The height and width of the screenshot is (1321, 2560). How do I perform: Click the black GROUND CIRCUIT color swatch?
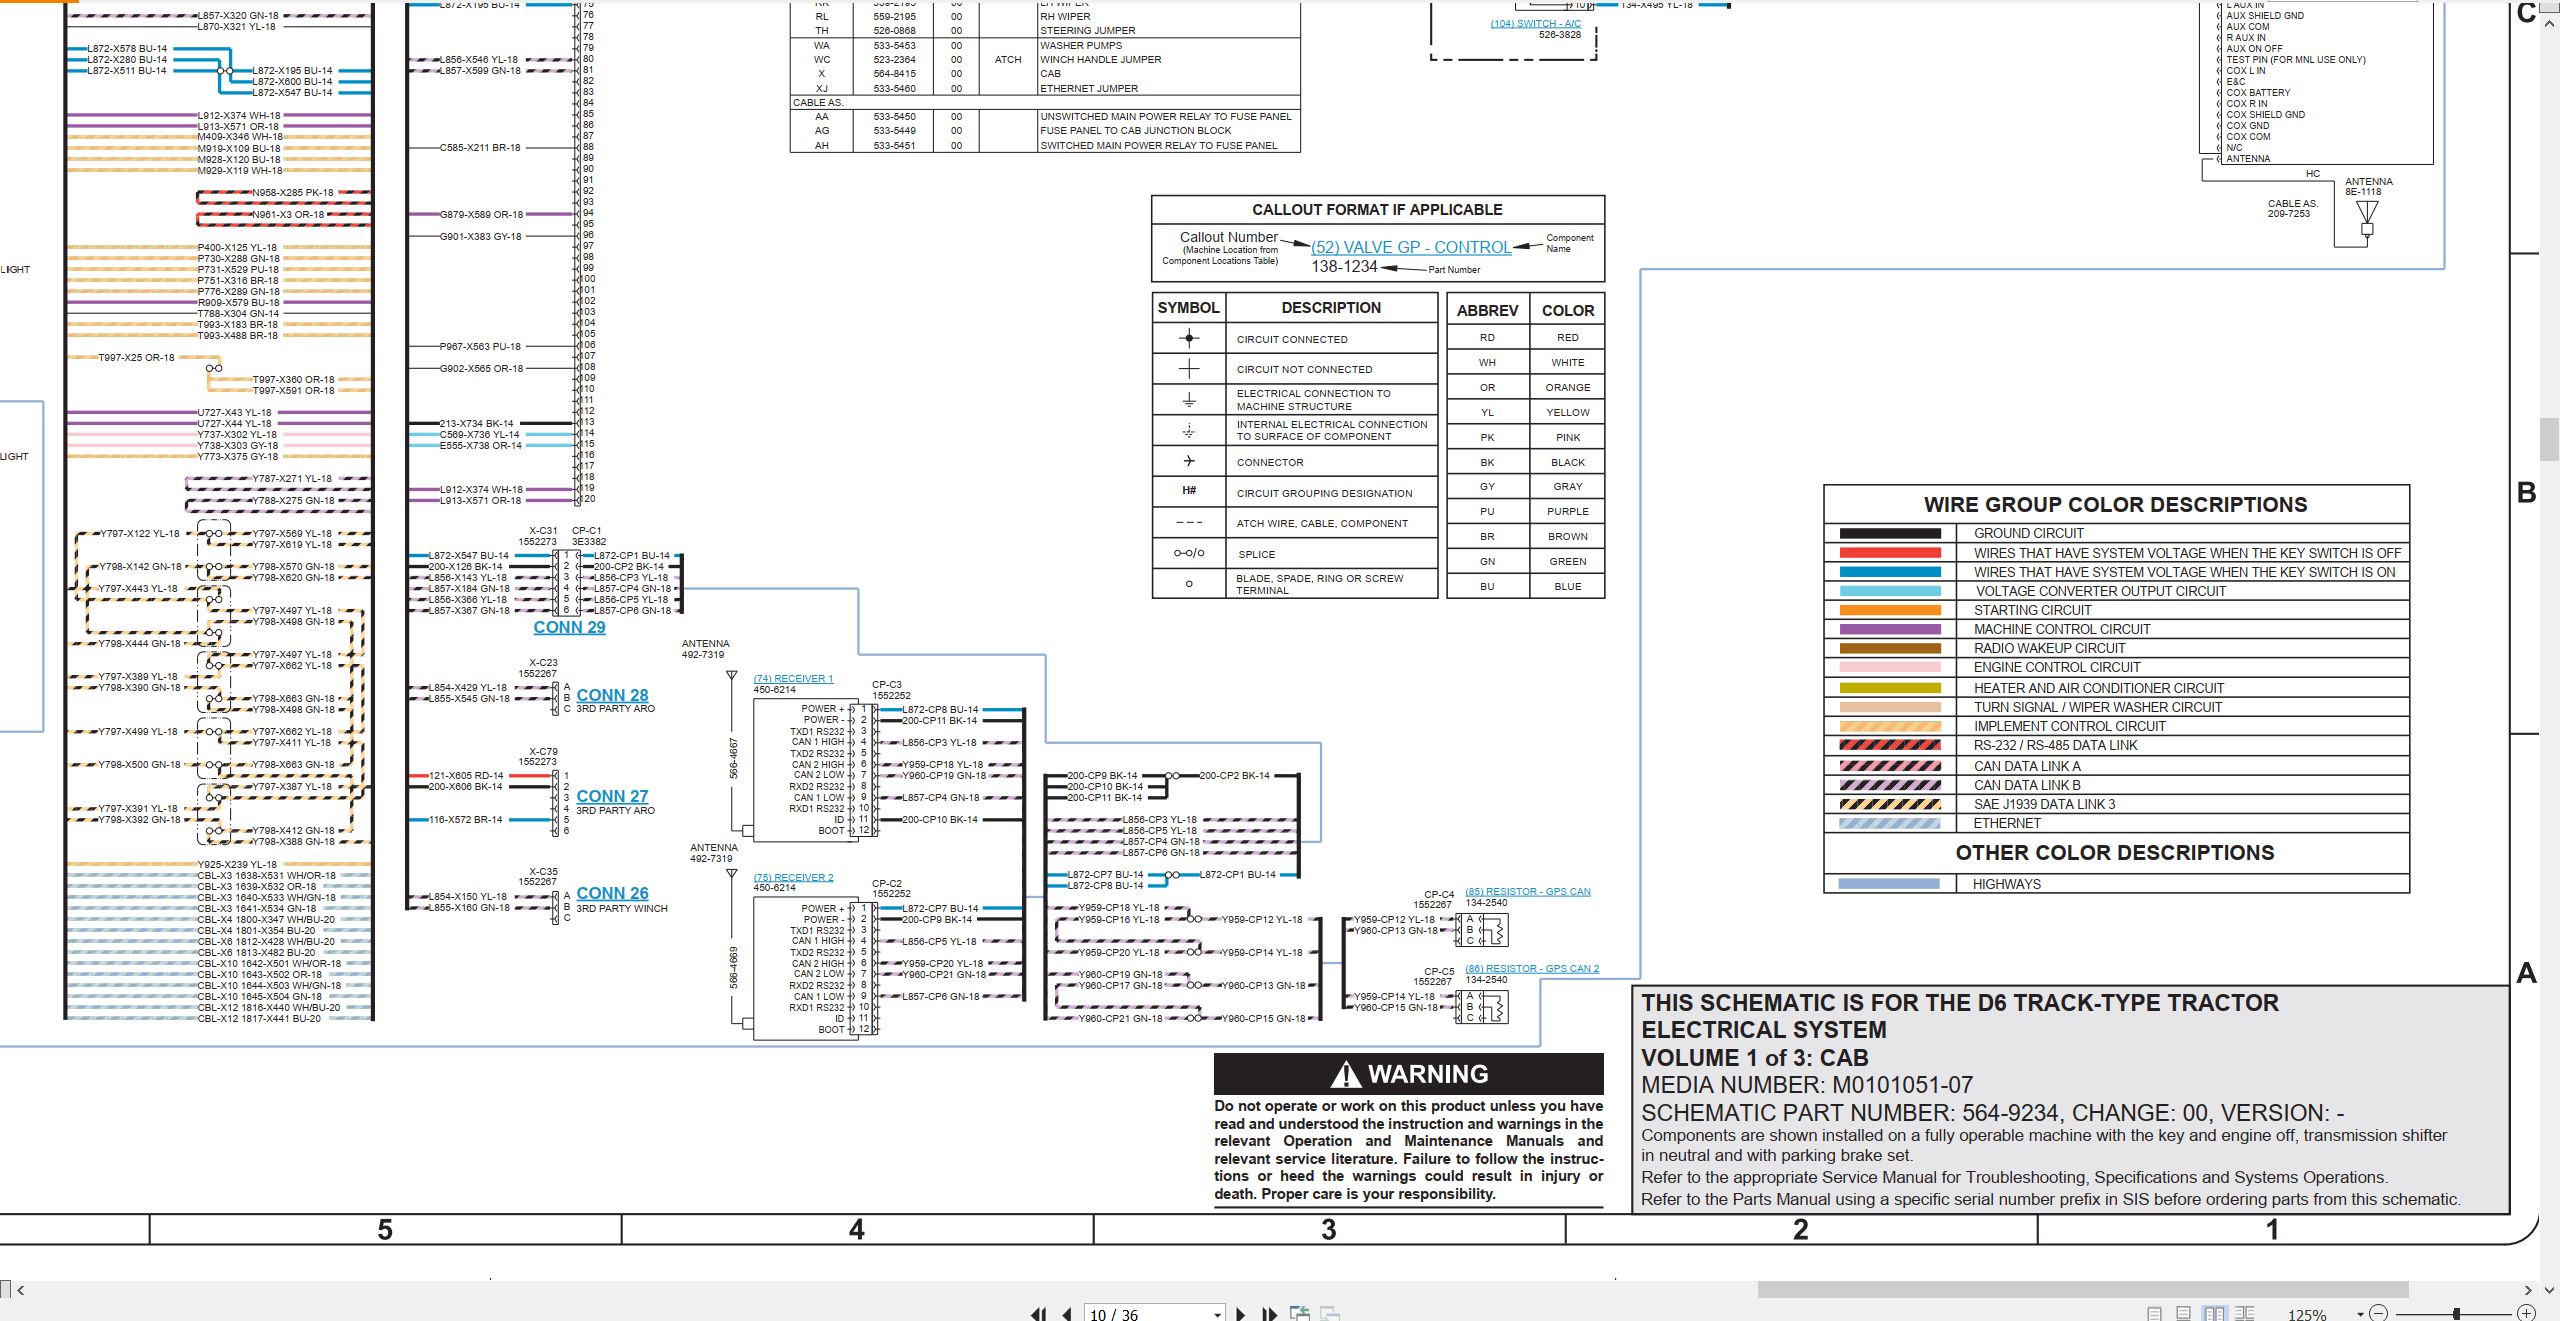pos(1889,534)
